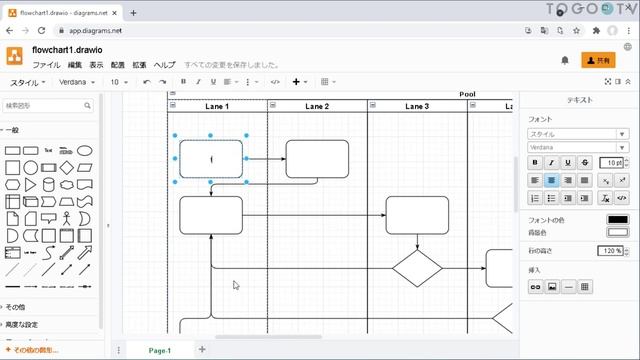Open the Verdana font dropdown in toolbar
Image resolution: width=640 pixels, height=360 pixels.
pyautogui.click(x=77, y=82)
